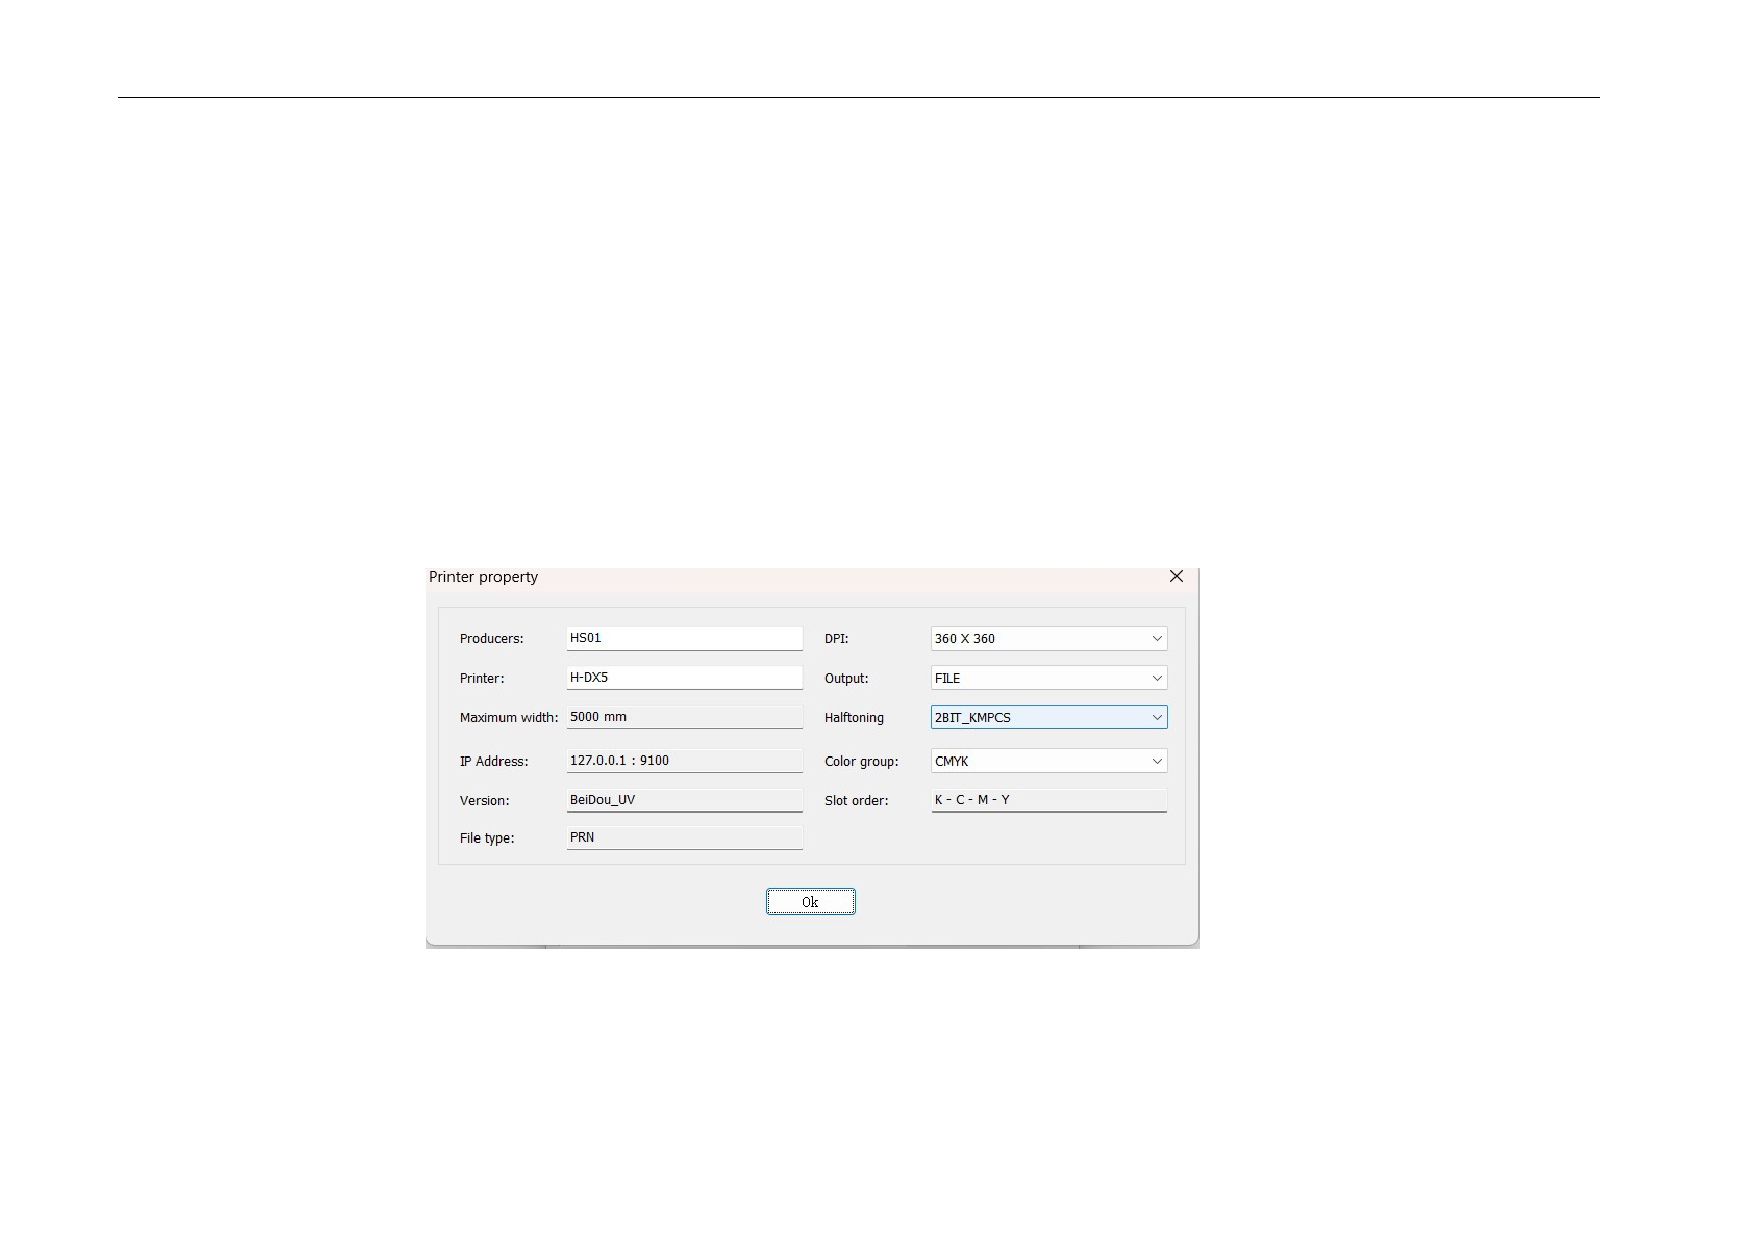Click the IP Address field 127.0.0.1 : 9100
1754x1240 pixels.
(x=684, y=761)
